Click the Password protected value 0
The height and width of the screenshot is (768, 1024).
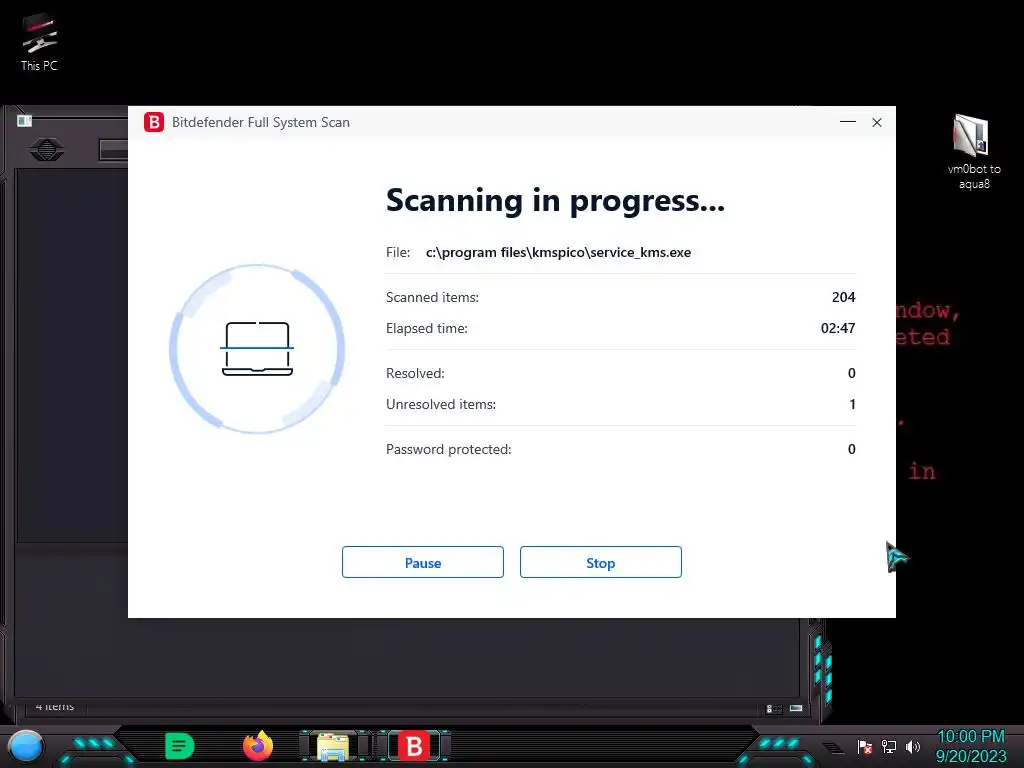pos(852,449)
